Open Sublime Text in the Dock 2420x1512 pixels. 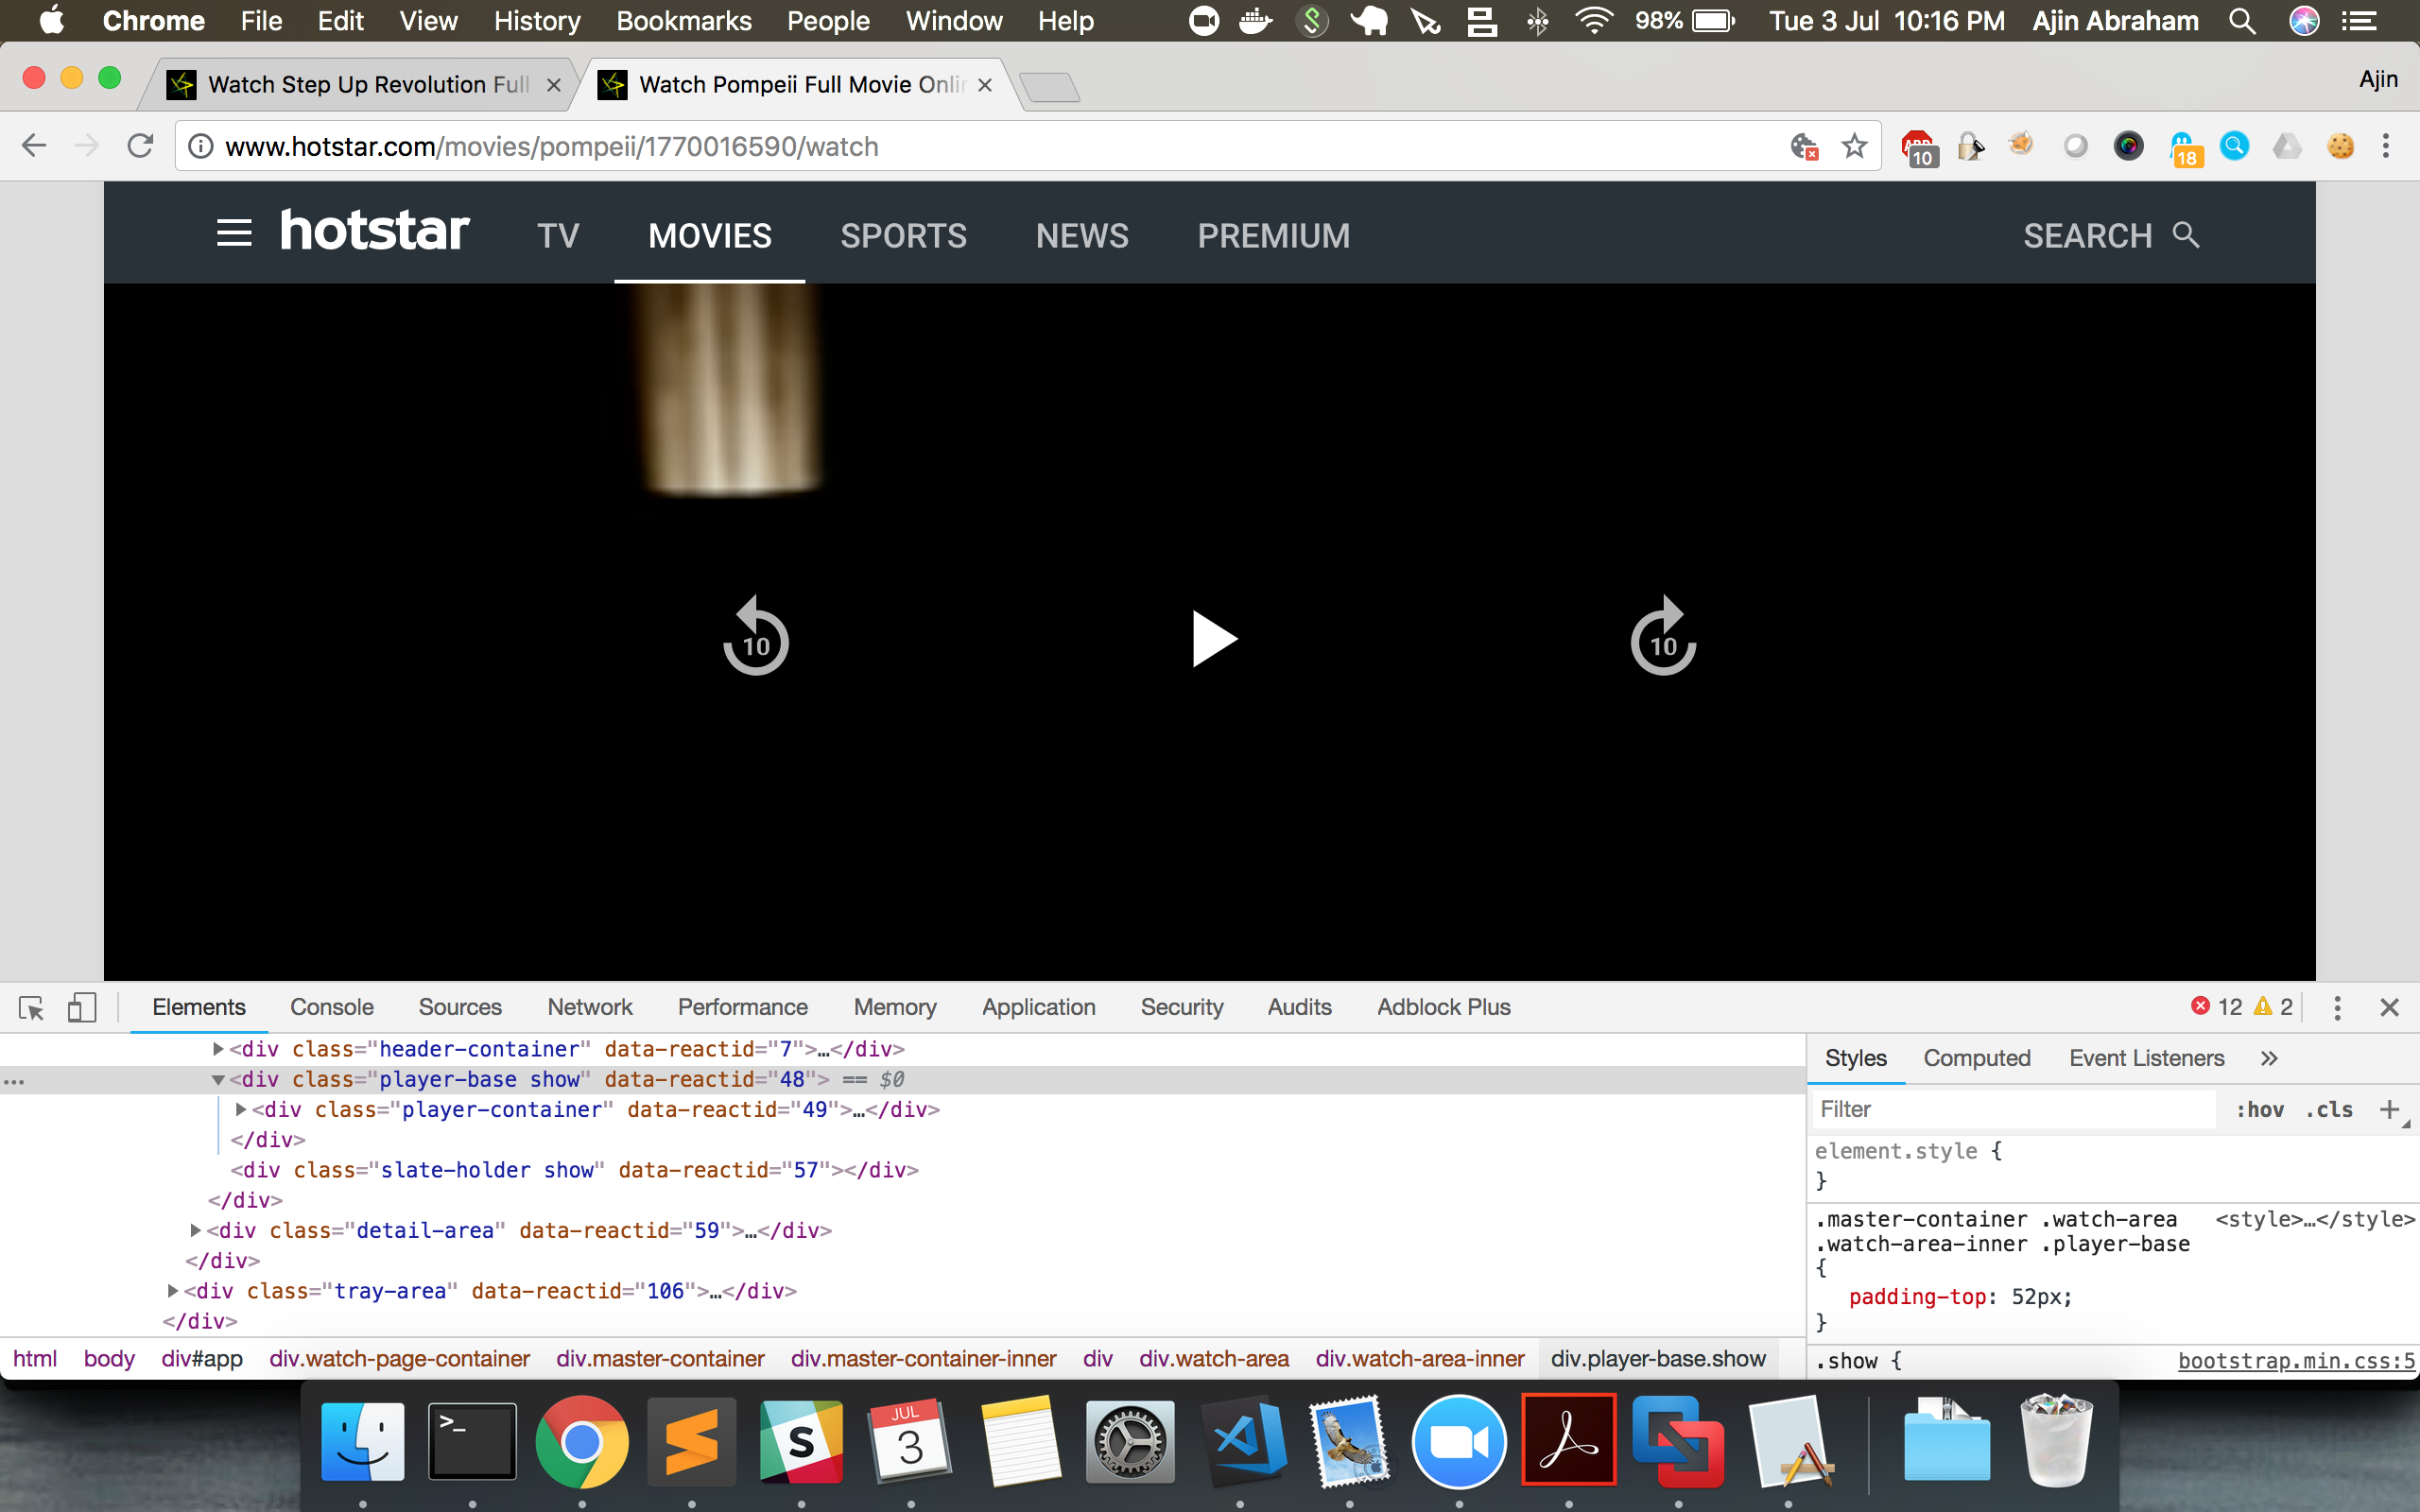click(691, 1441)
